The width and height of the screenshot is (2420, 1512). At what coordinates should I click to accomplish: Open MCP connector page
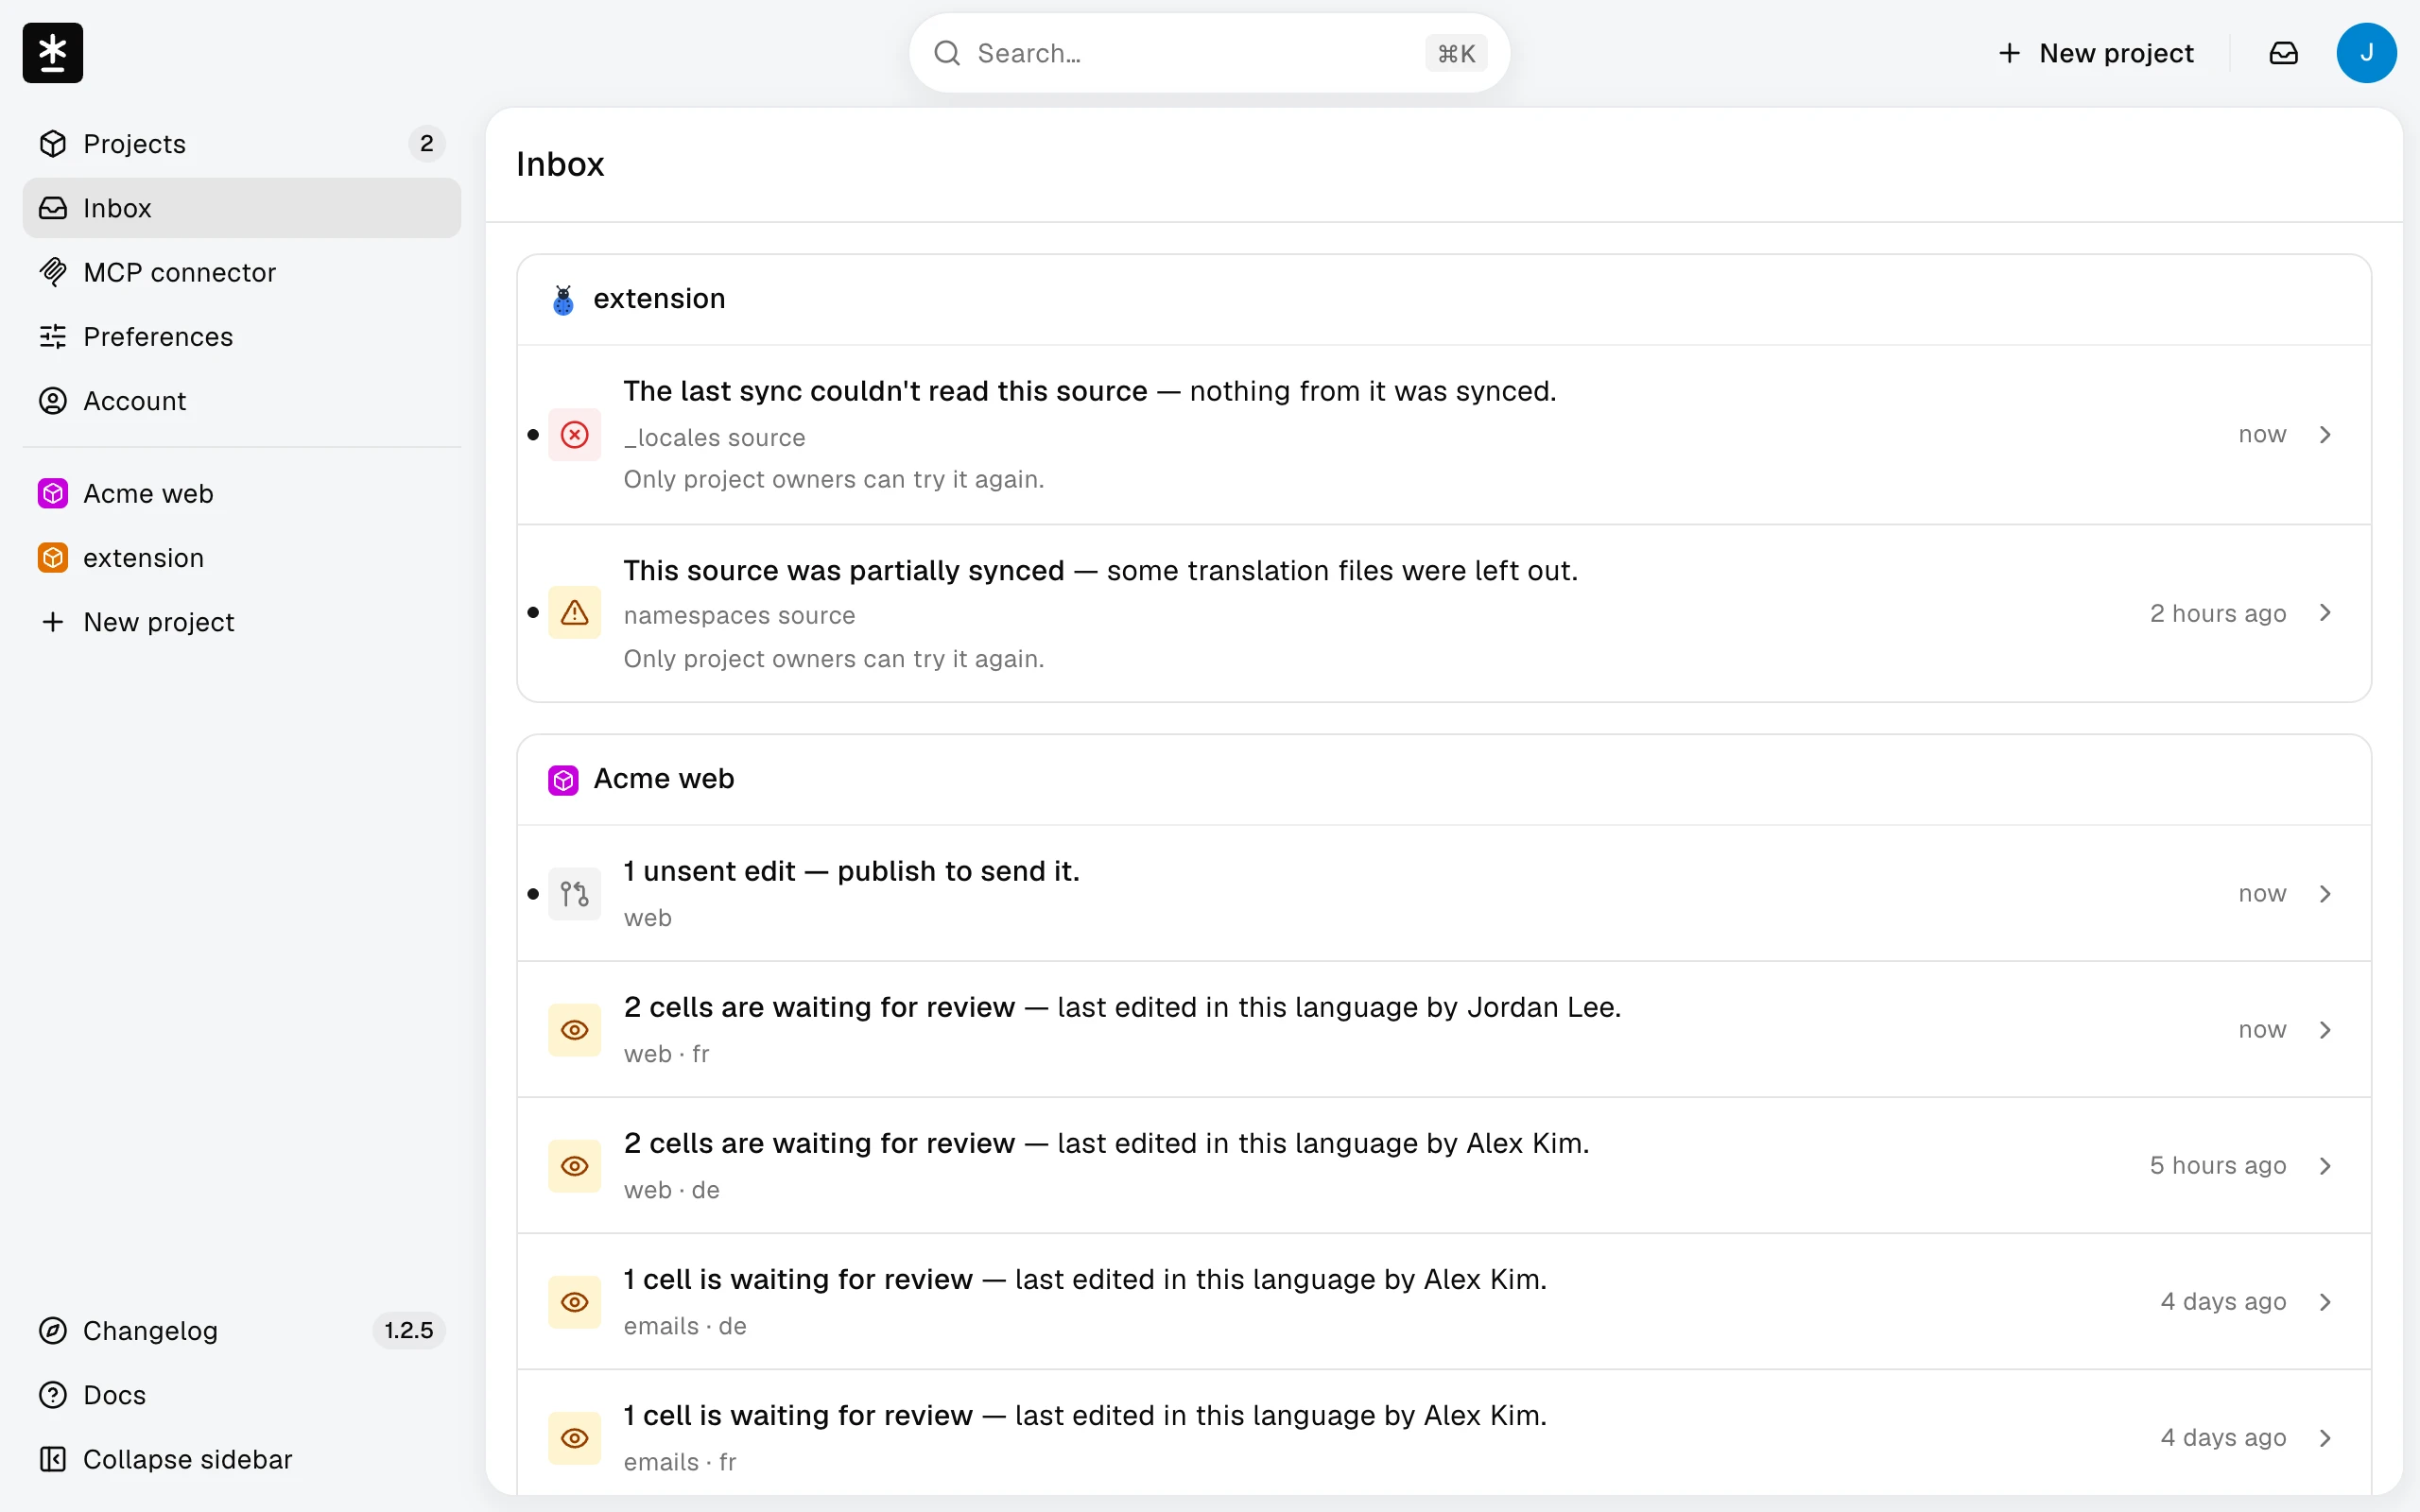tap(241, 272)
